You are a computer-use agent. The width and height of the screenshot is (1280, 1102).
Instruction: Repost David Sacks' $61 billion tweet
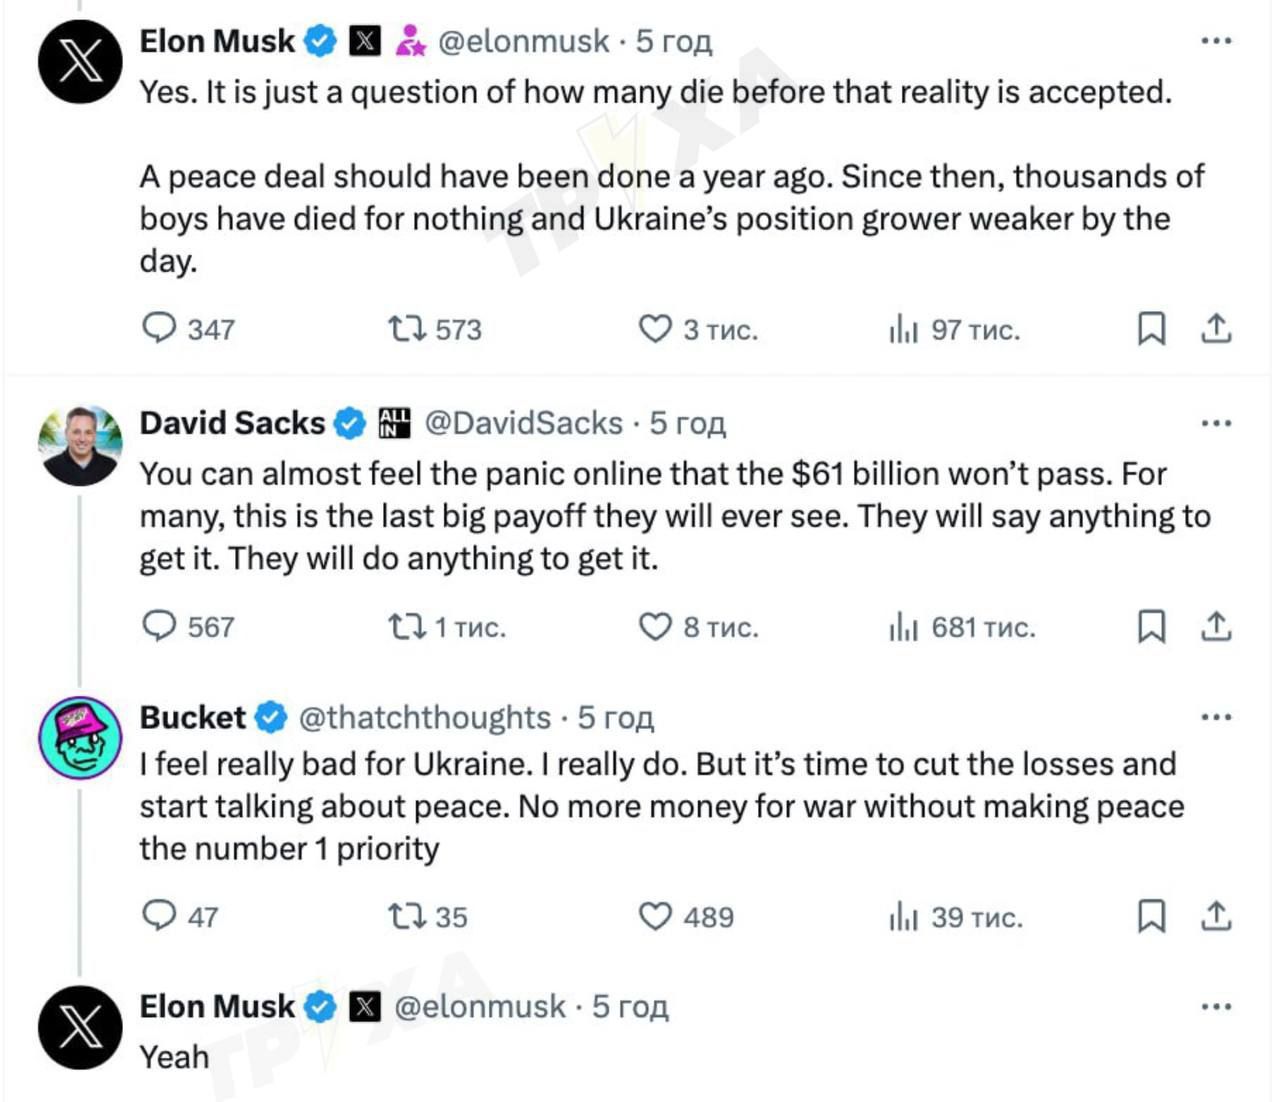pos(406,626)
